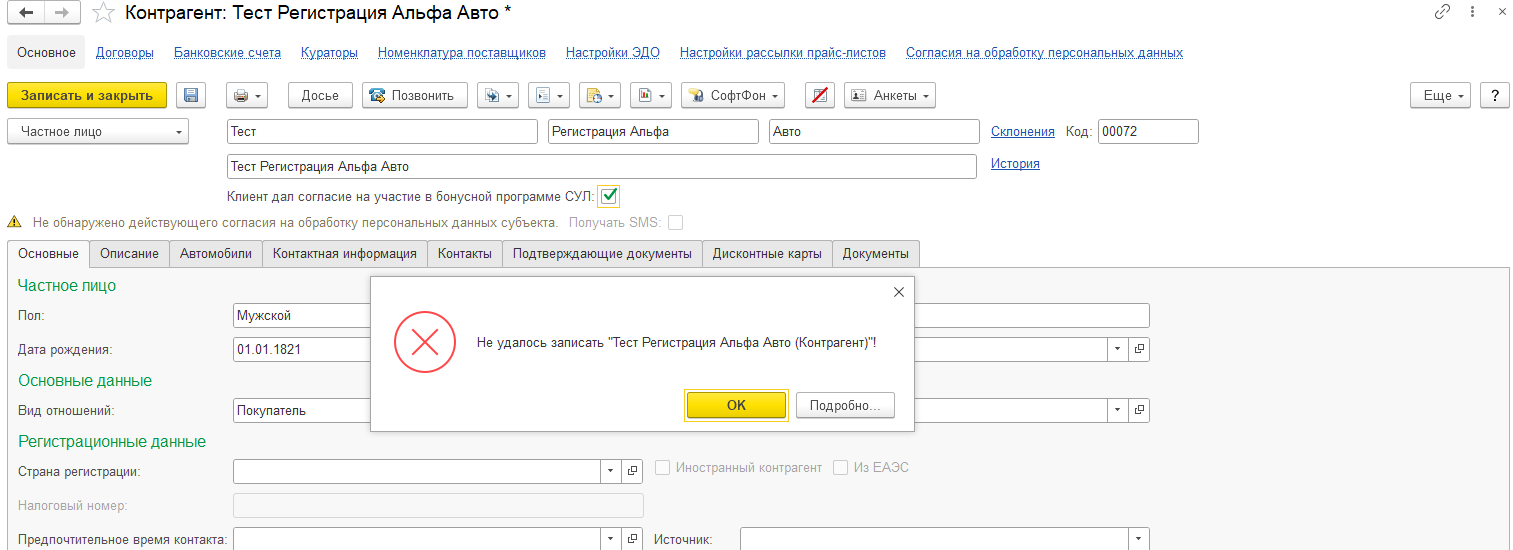Switch to the Контакты tab

coord(465,253)
